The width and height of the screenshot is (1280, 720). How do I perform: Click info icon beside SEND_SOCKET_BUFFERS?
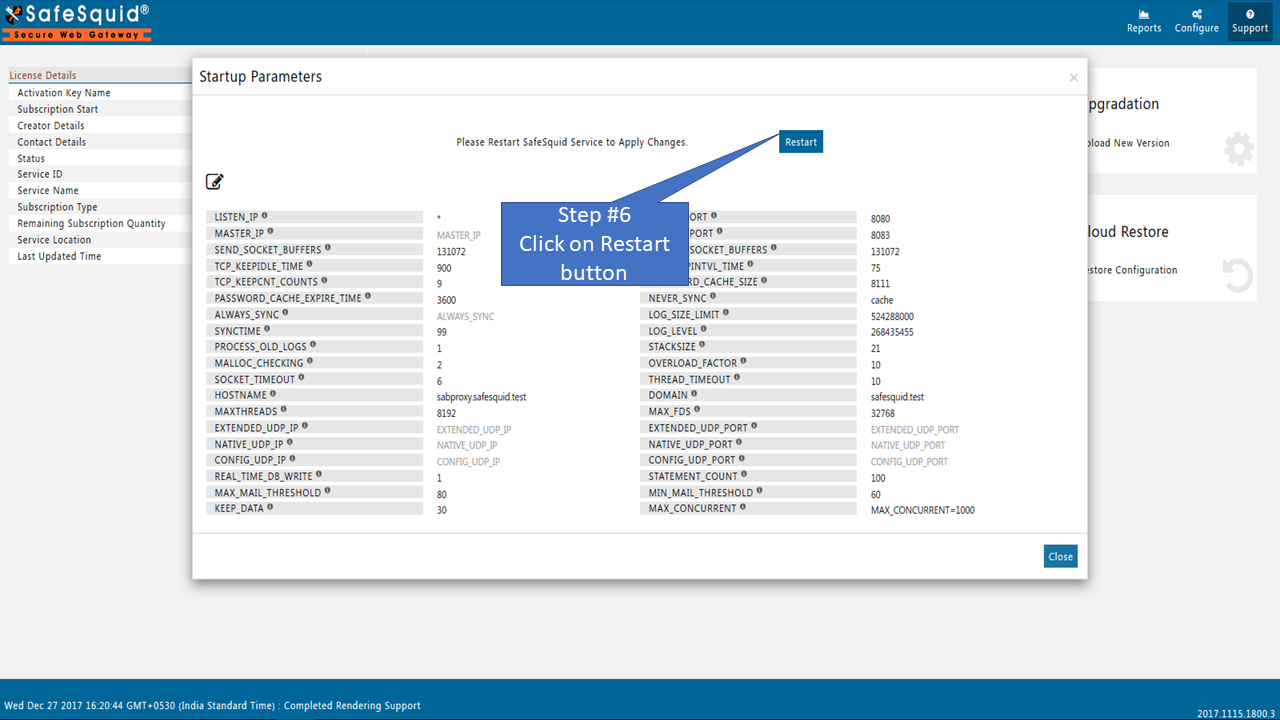coord(327,248)
